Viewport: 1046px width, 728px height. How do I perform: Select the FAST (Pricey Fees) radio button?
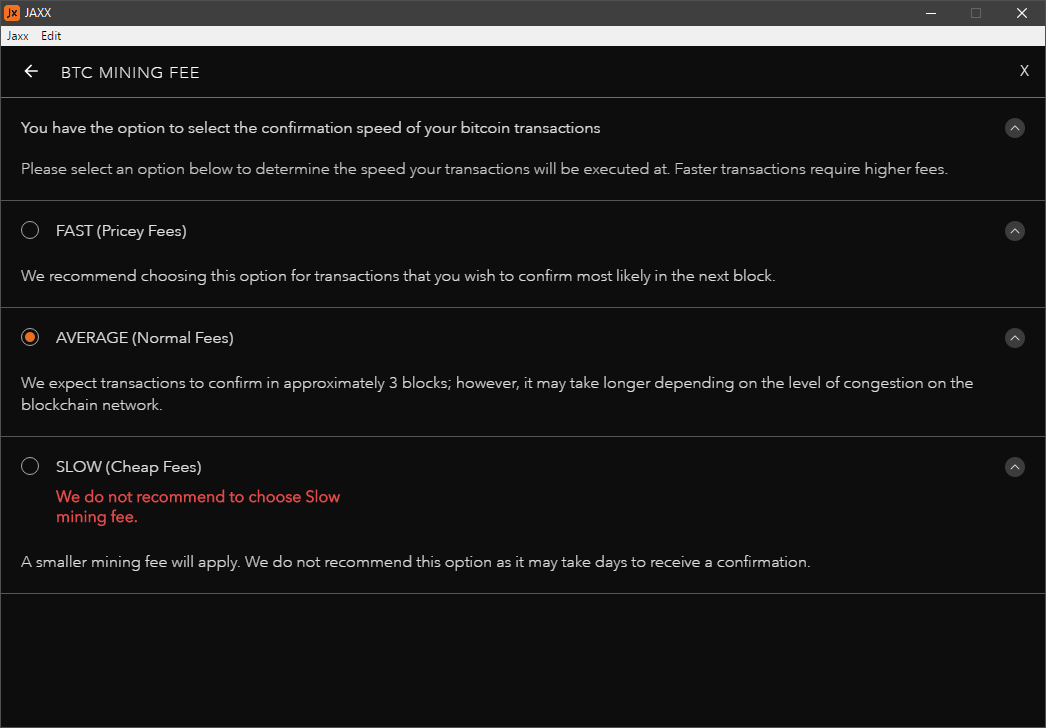pos(30,230)
